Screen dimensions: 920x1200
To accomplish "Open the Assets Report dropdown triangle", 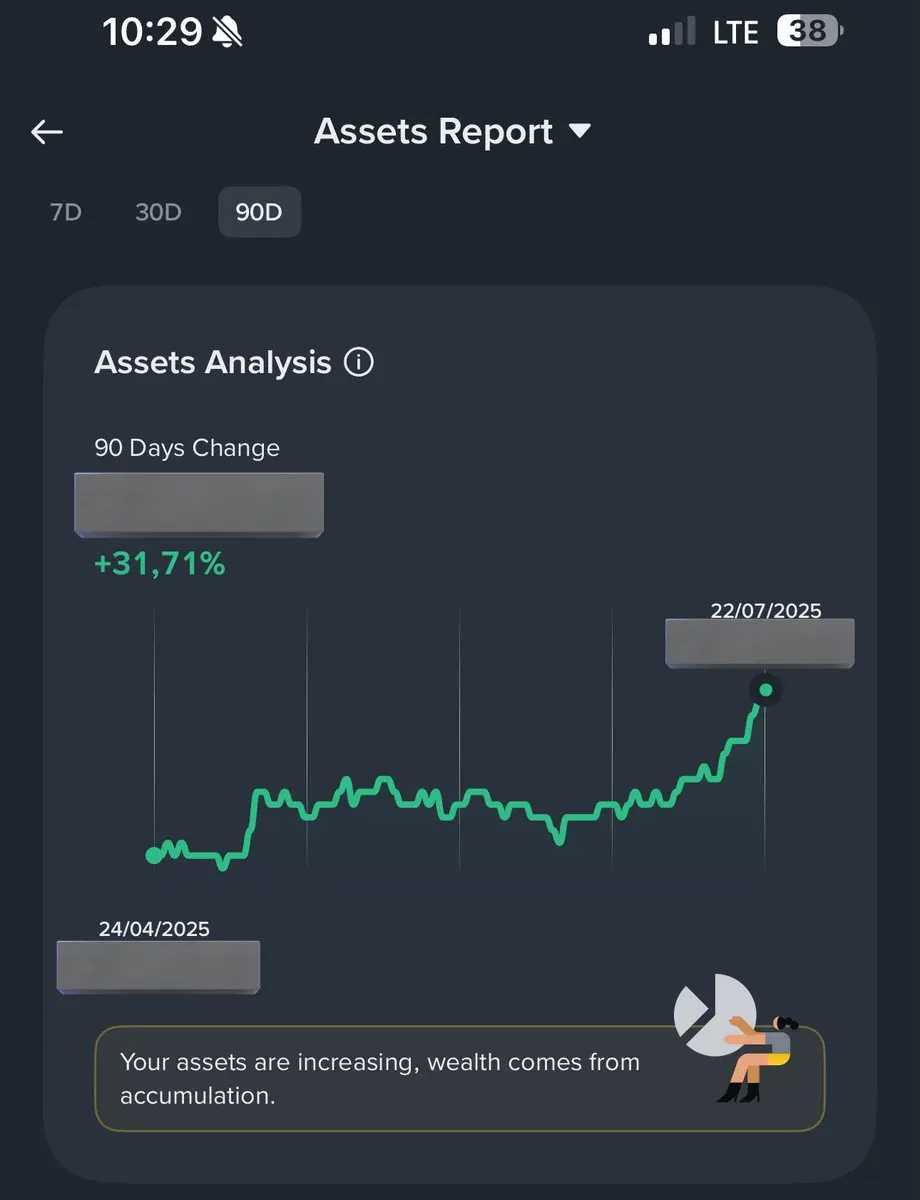I will tap(580, 132).
